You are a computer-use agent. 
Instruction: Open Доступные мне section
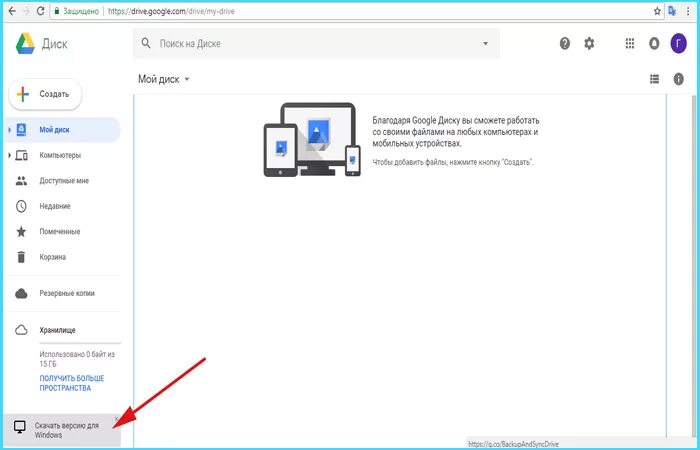click(62, 181)
